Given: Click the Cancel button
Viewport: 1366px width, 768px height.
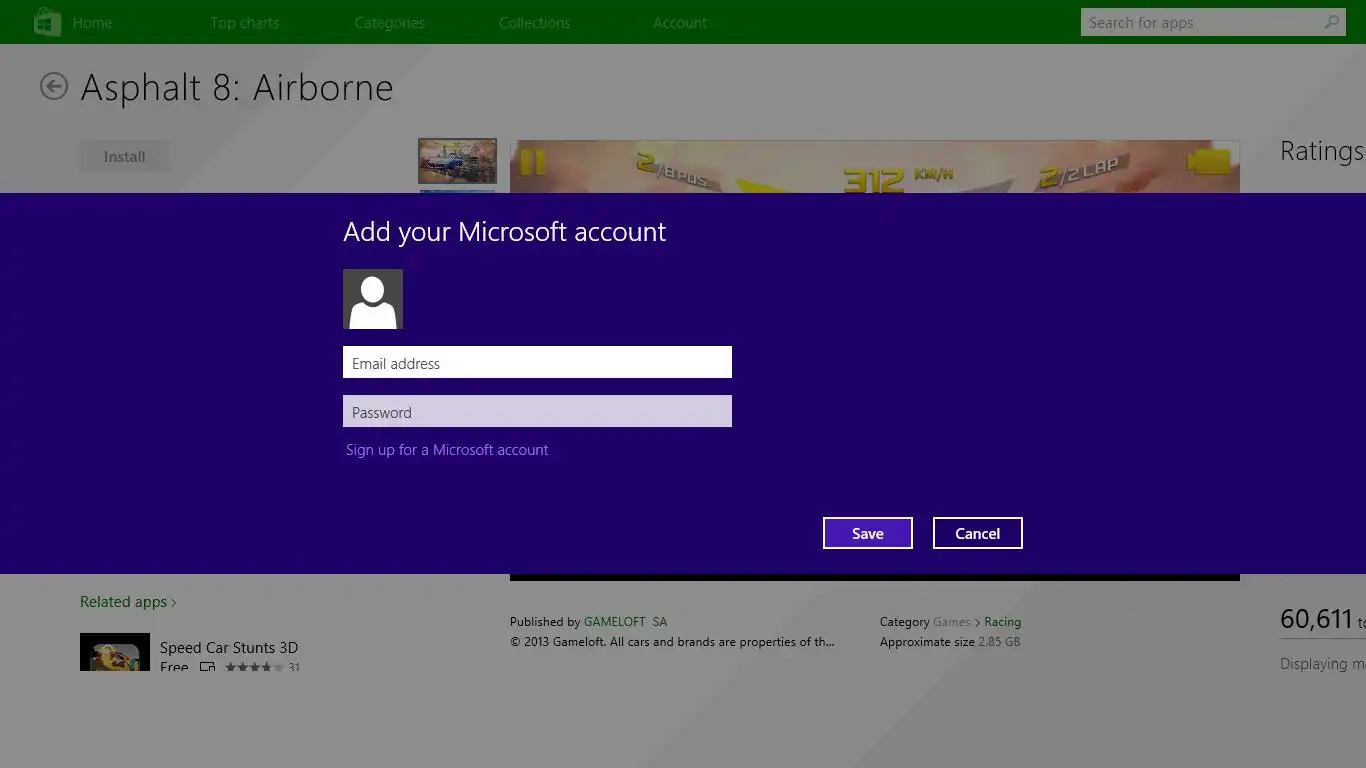Looking at the screenshot, I should (978, 533).
